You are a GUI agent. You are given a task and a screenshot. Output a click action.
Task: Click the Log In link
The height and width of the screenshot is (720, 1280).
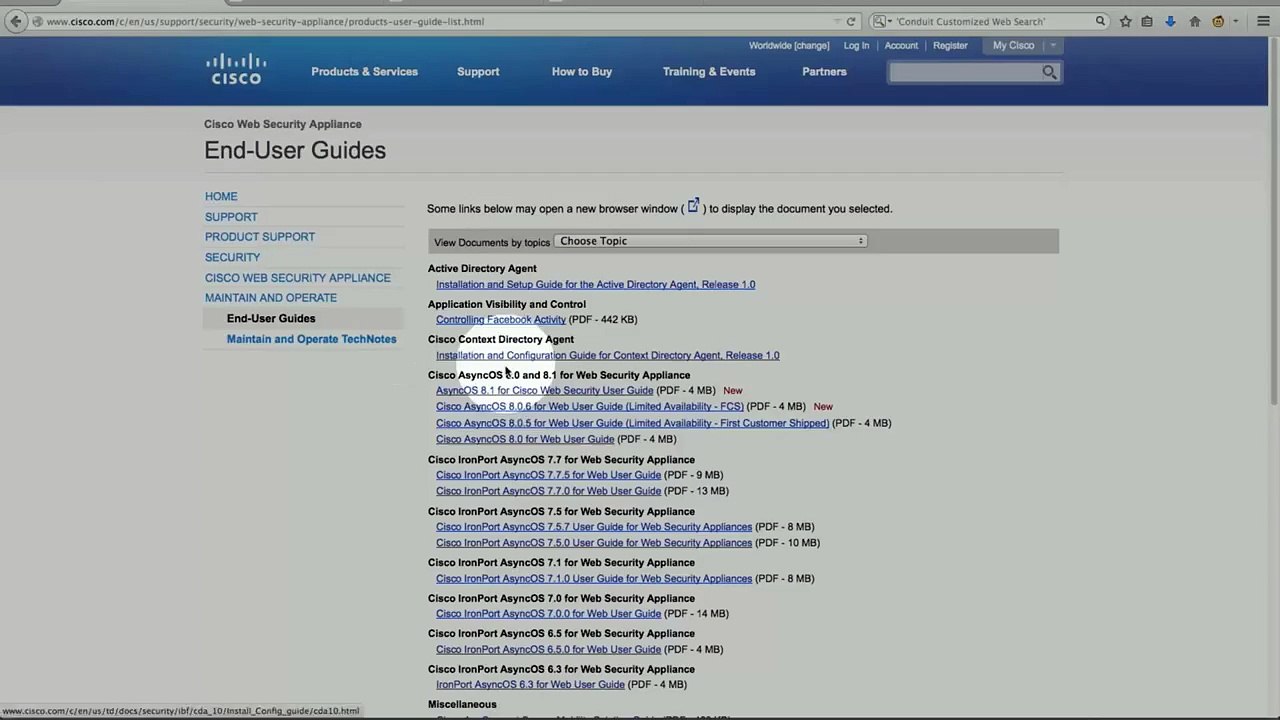tap(856, 46)
